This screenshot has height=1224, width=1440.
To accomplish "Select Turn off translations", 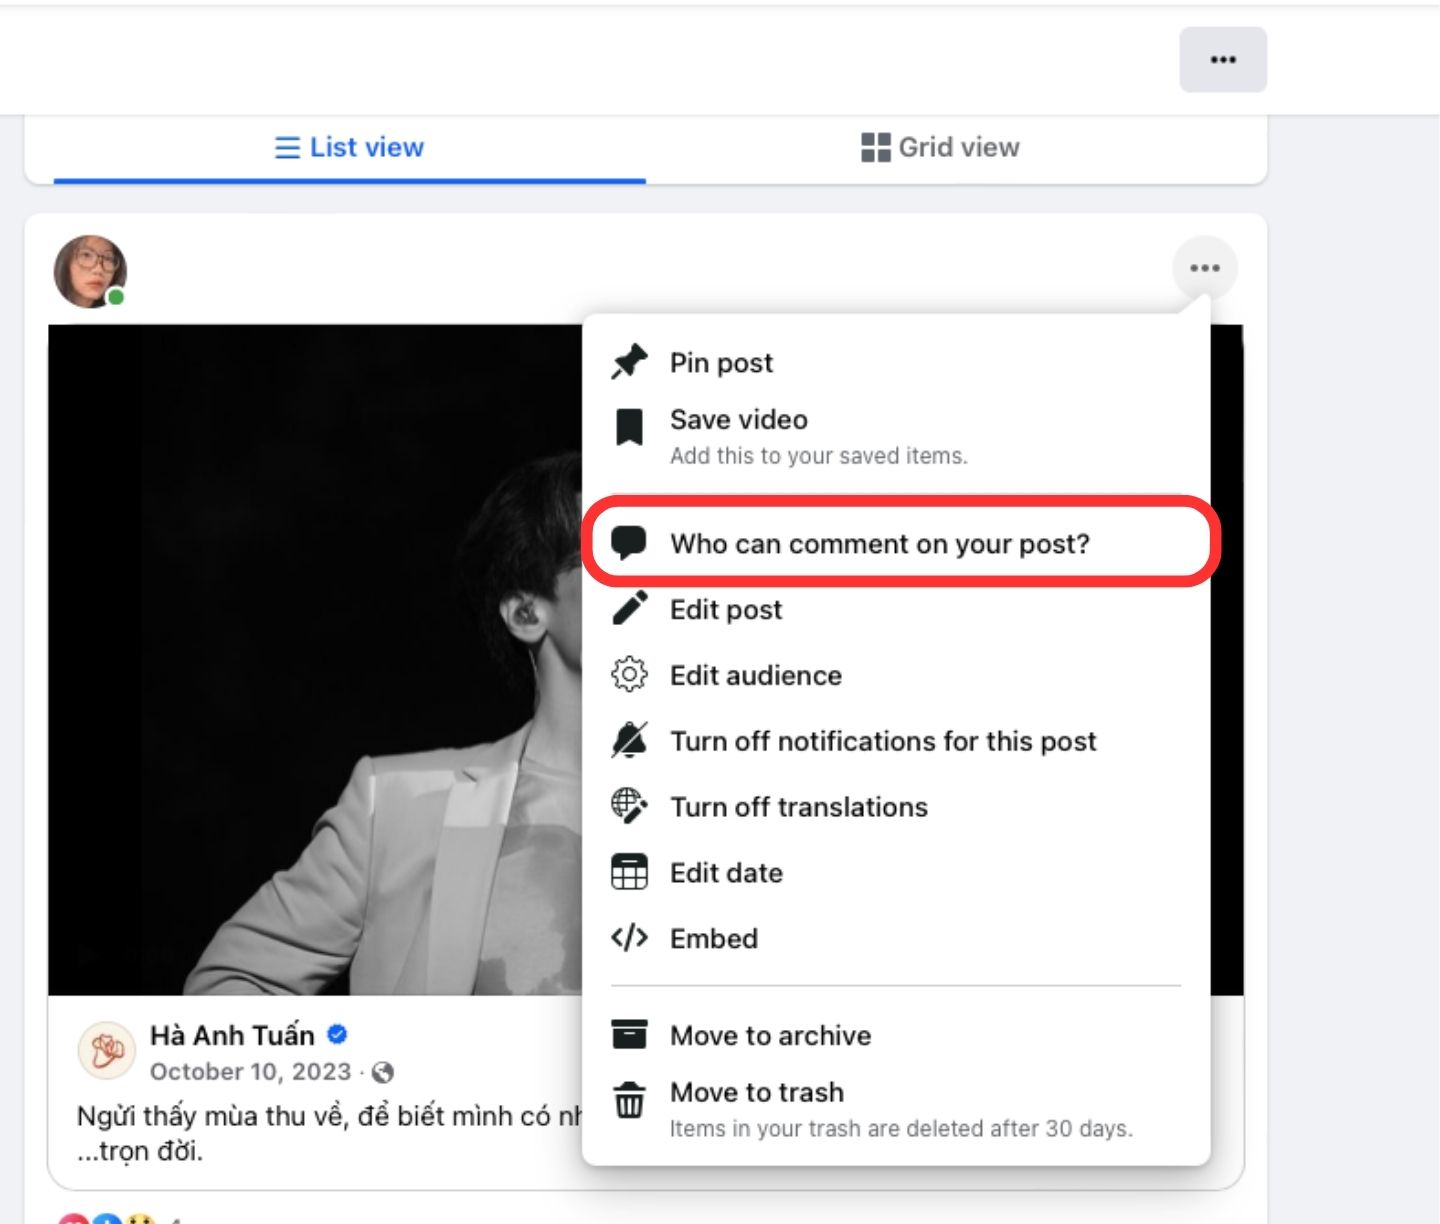I will pos(896,807).
